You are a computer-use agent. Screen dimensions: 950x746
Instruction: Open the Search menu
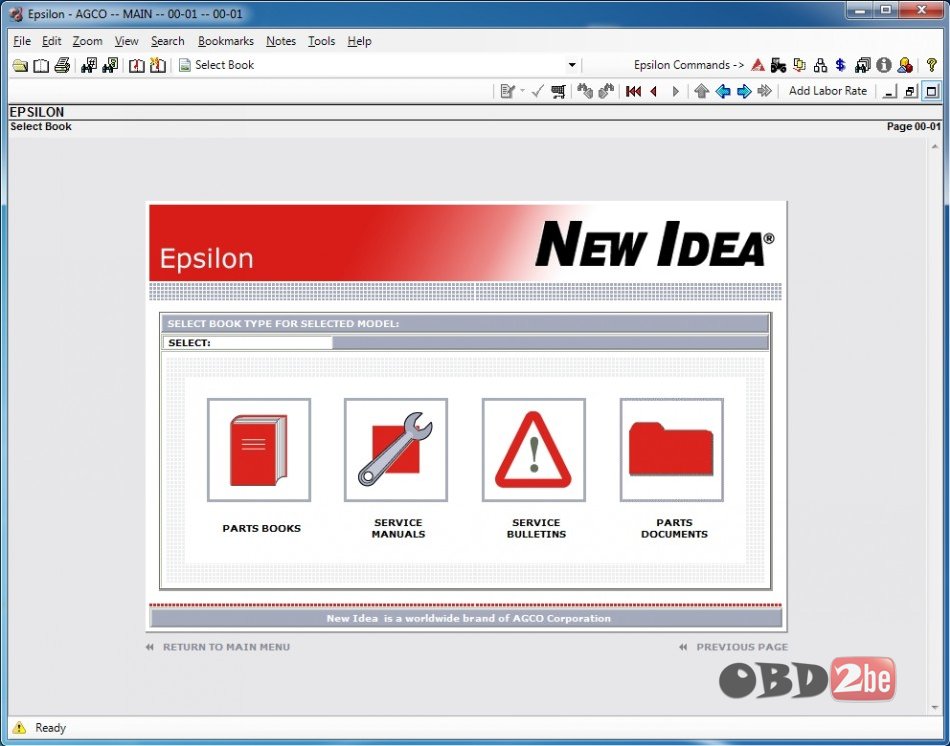click(x=168, y=41)
